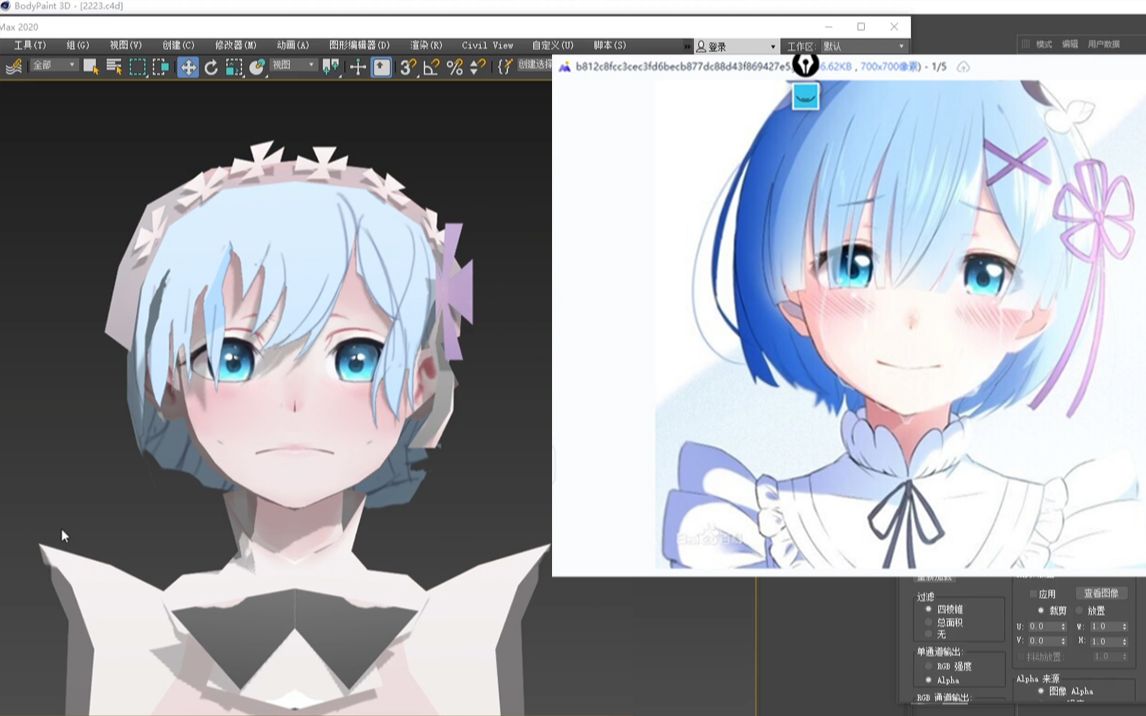The height and width of the screenshot is (716, 1146).
Task: Enable the angle snap toggle icon
Action: tap(430, 68)
